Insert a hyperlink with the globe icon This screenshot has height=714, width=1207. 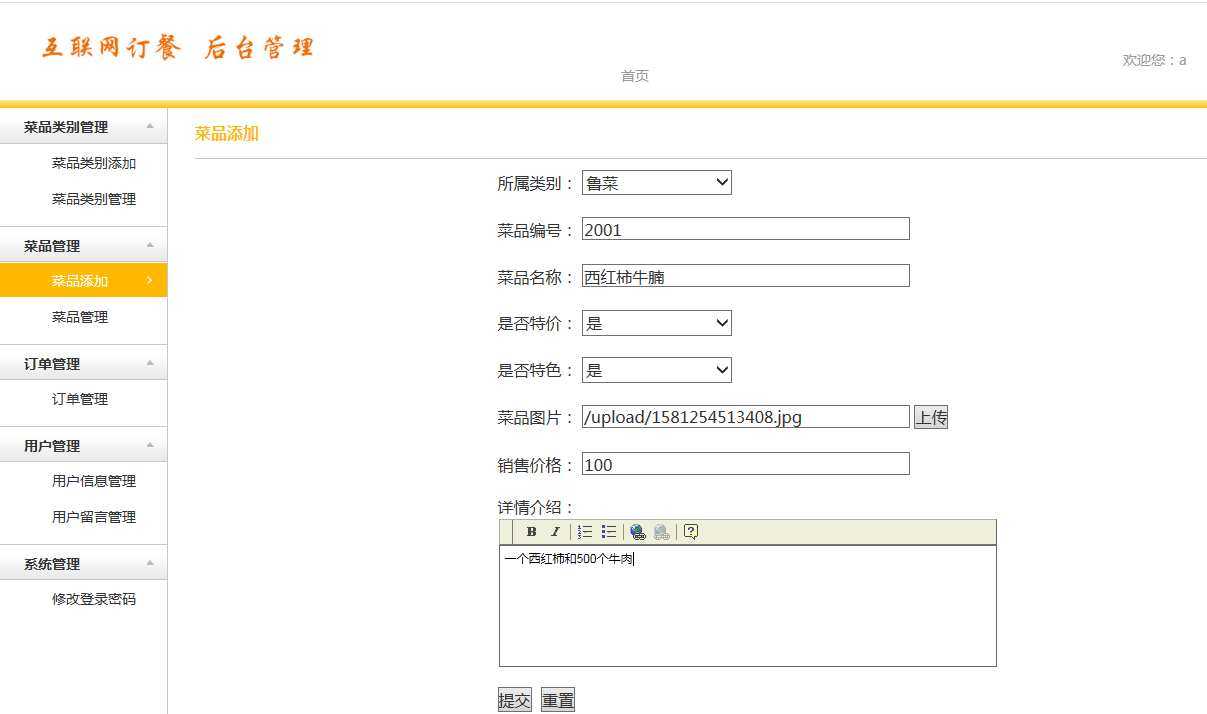point(638,532)
